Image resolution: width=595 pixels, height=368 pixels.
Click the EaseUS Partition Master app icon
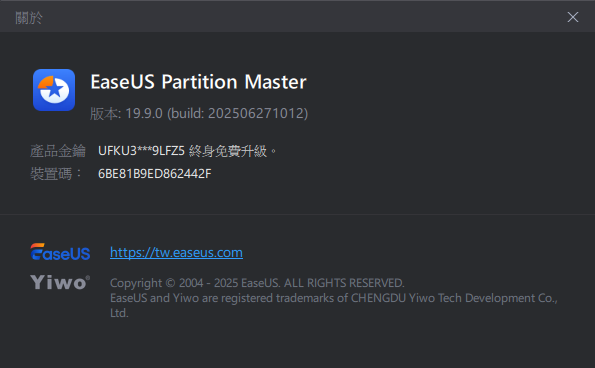click(x=54, y=90)
